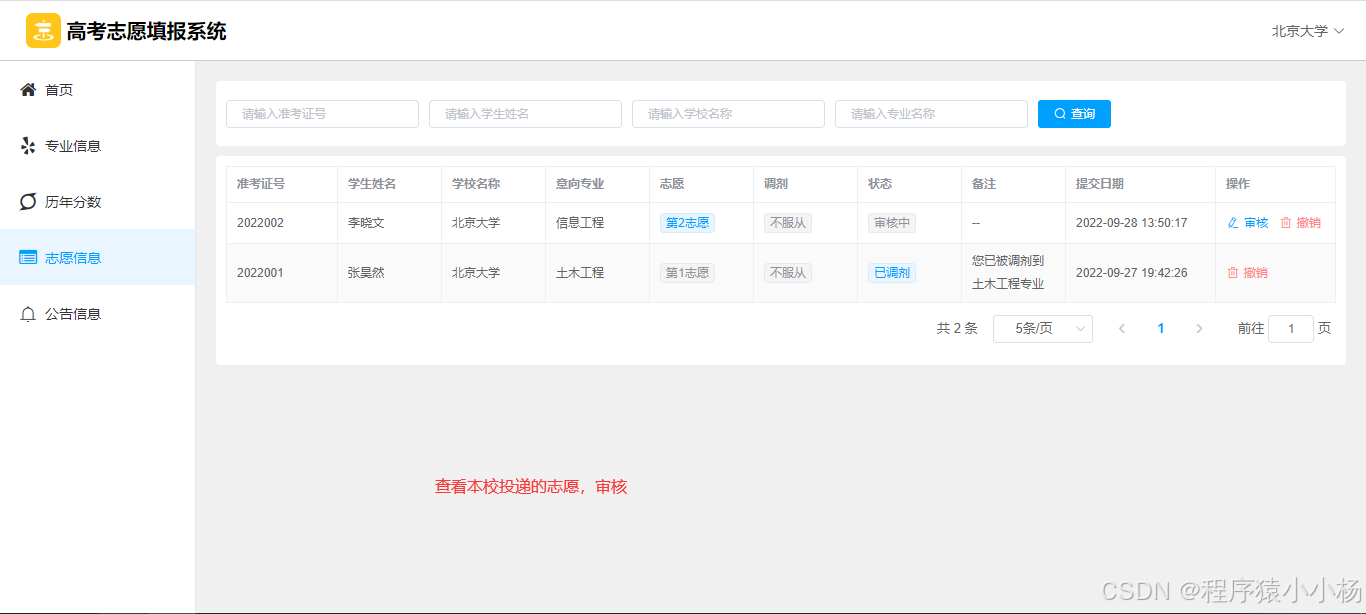Click date 2022-09-28 13:50:17
The image size is (1366, 614).
click(1132, 223)
